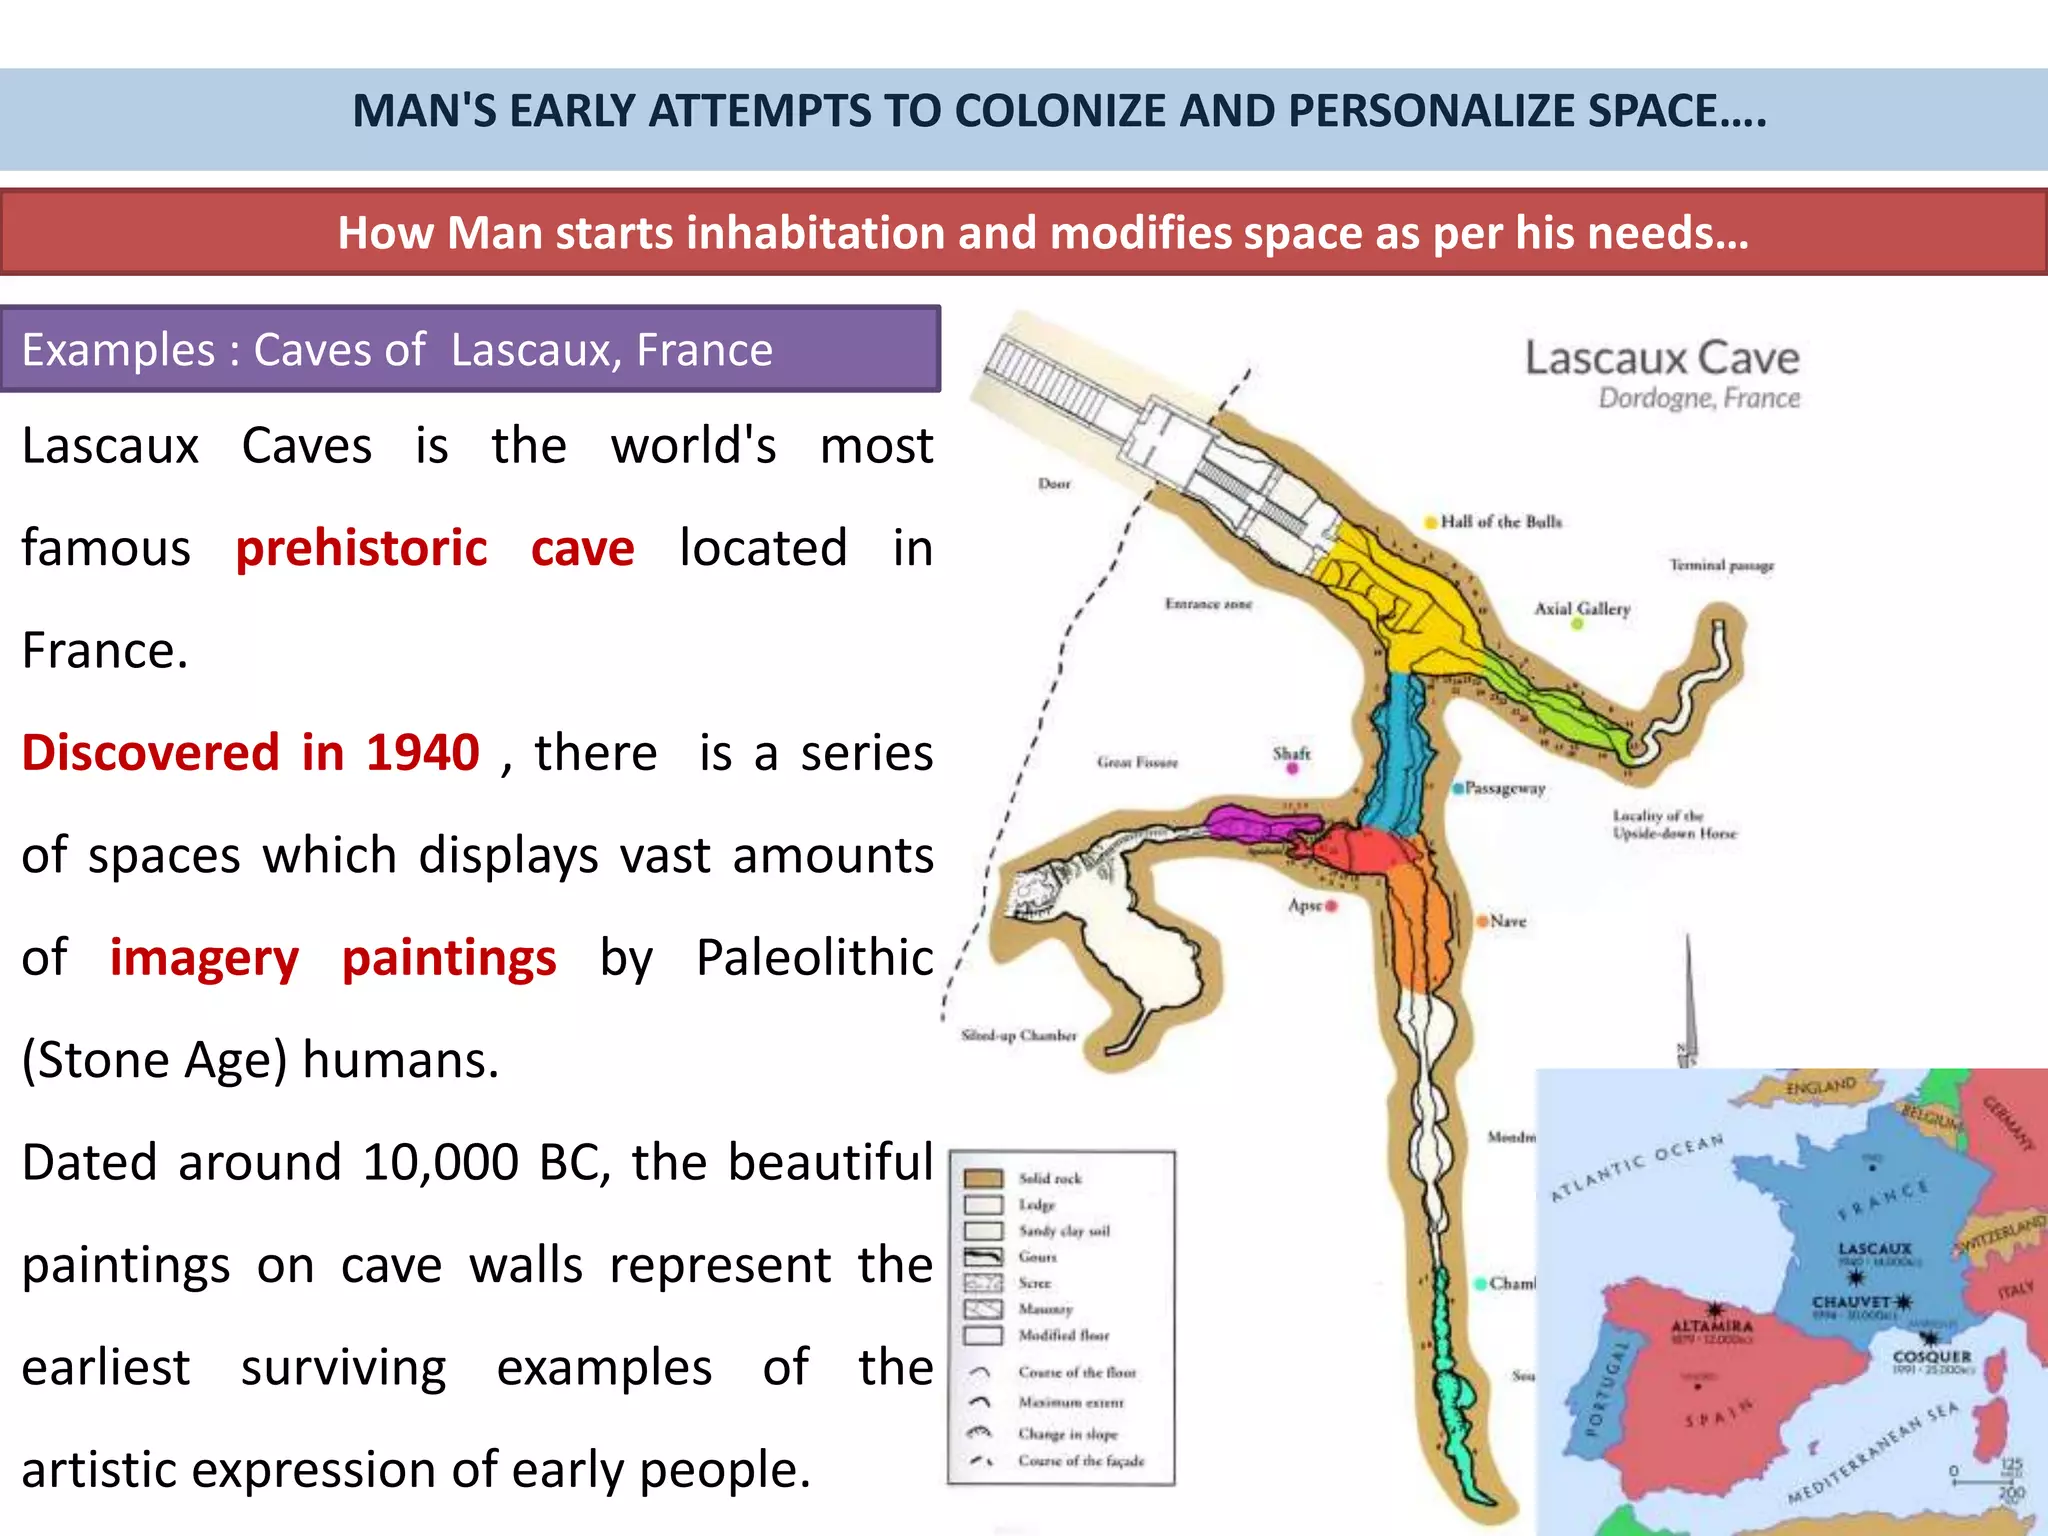Click the red 'imagery paintings' text
The height and width of the screenshot is (1536, 2048).
tap(333, 958)
